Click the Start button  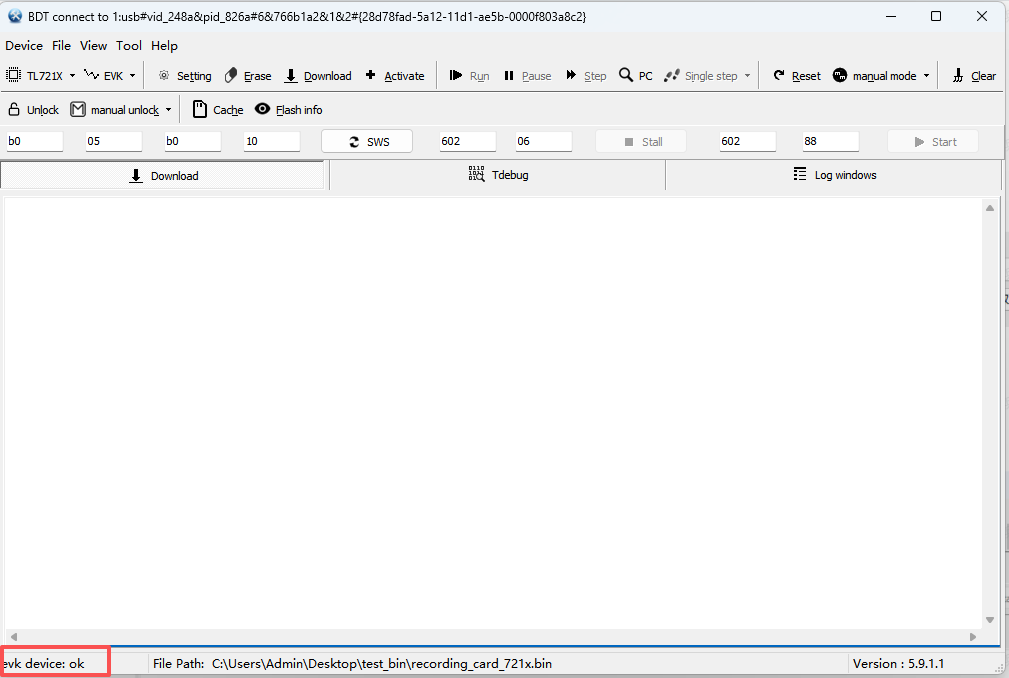[x=933, y=142]
